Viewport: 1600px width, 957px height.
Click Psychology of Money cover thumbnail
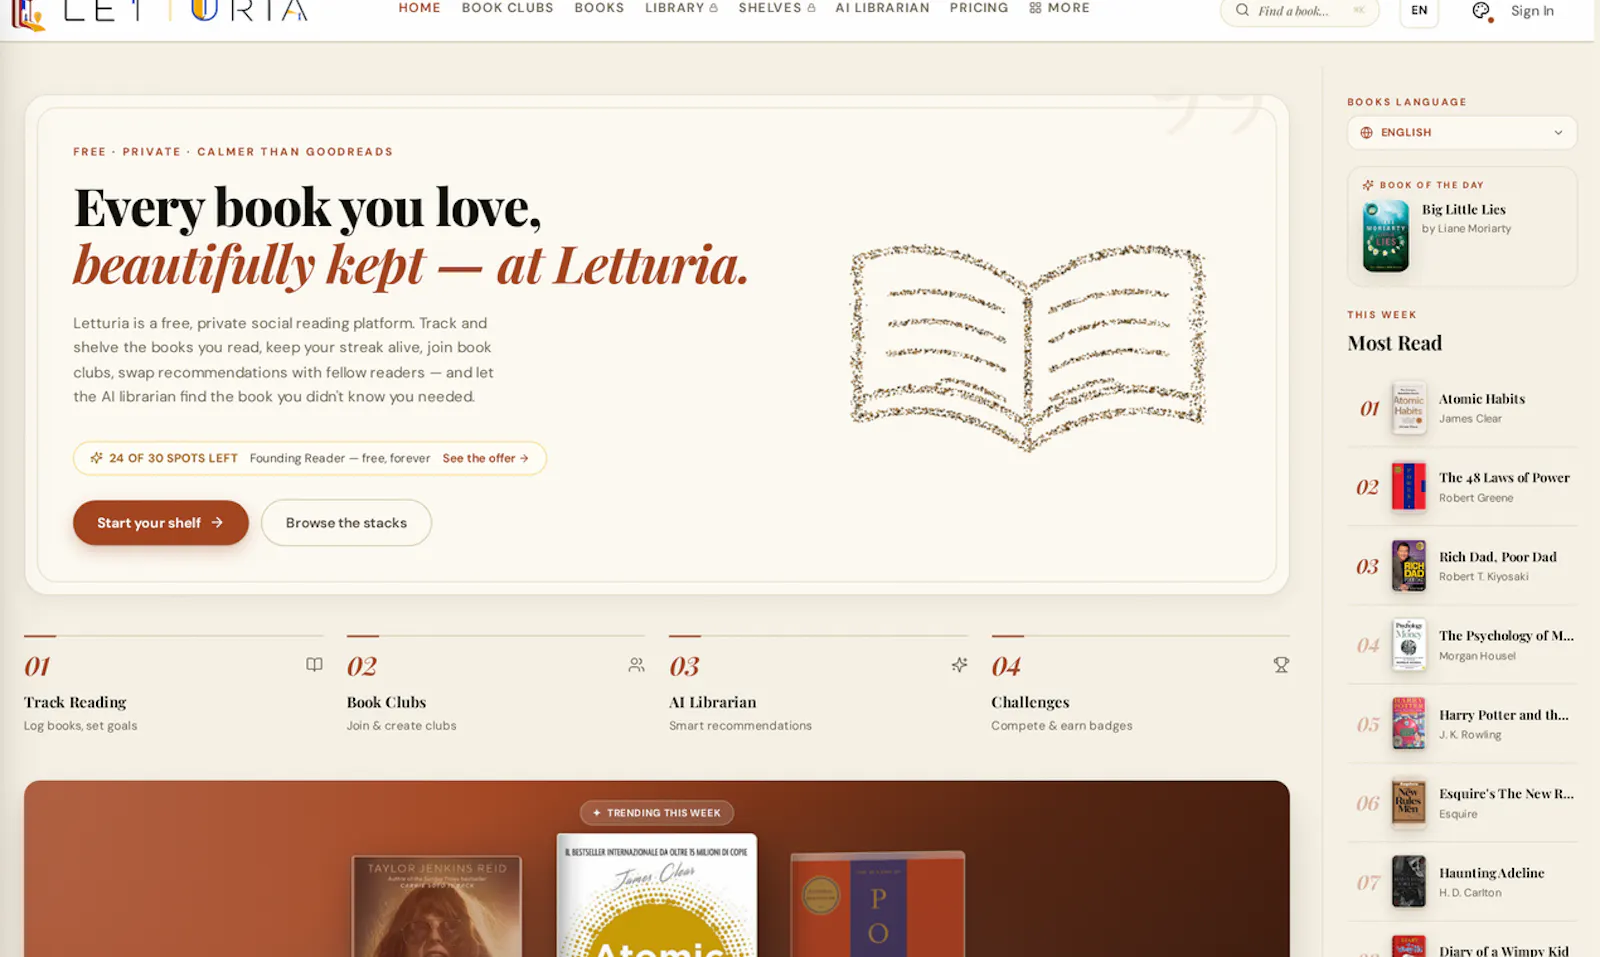point(1409,645)
